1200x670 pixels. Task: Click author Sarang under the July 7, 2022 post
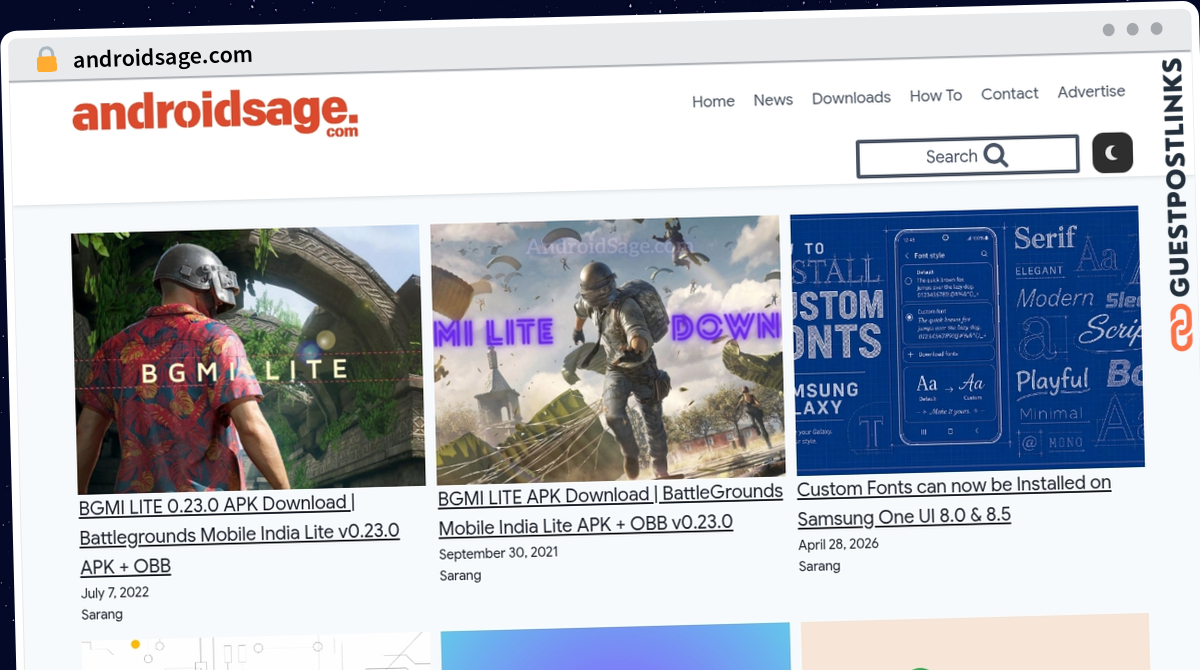click(x=102, y=614)
